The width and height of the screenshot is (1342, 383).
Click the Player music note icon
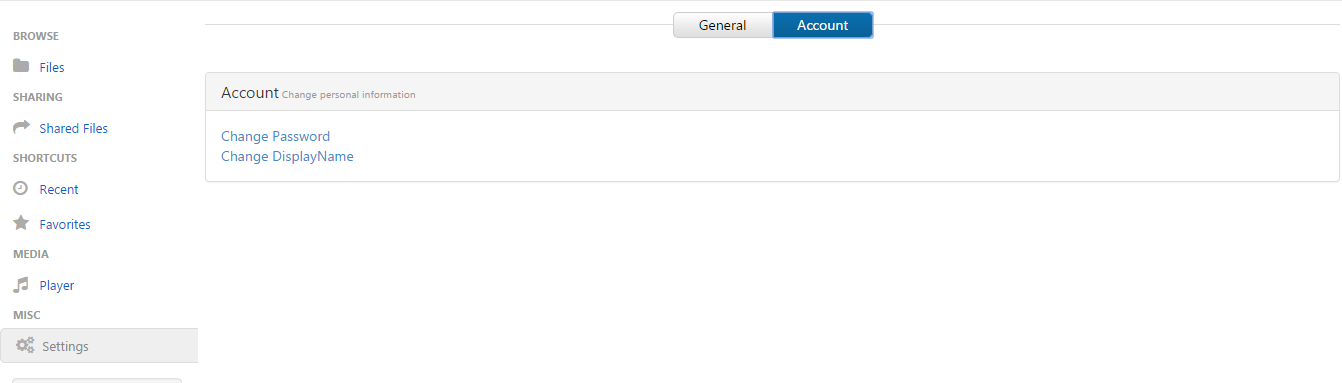[x=20, y=284]
